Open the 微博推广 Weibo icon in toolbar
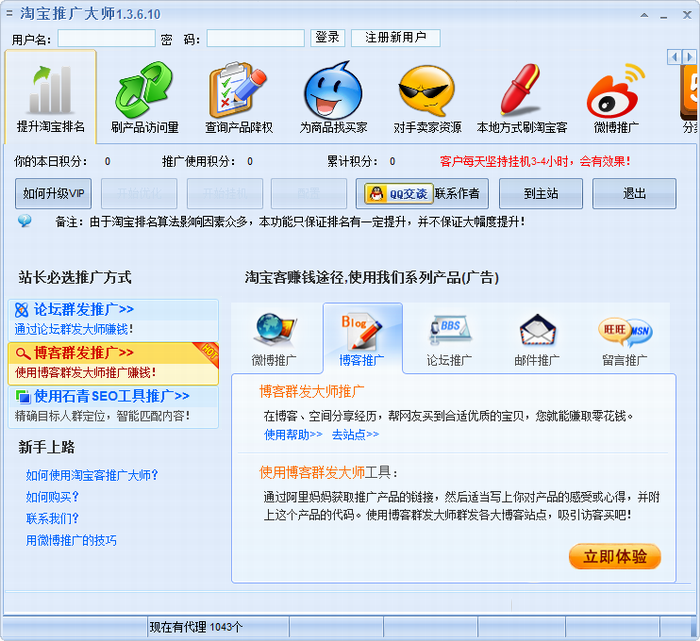 pos(616,91)
